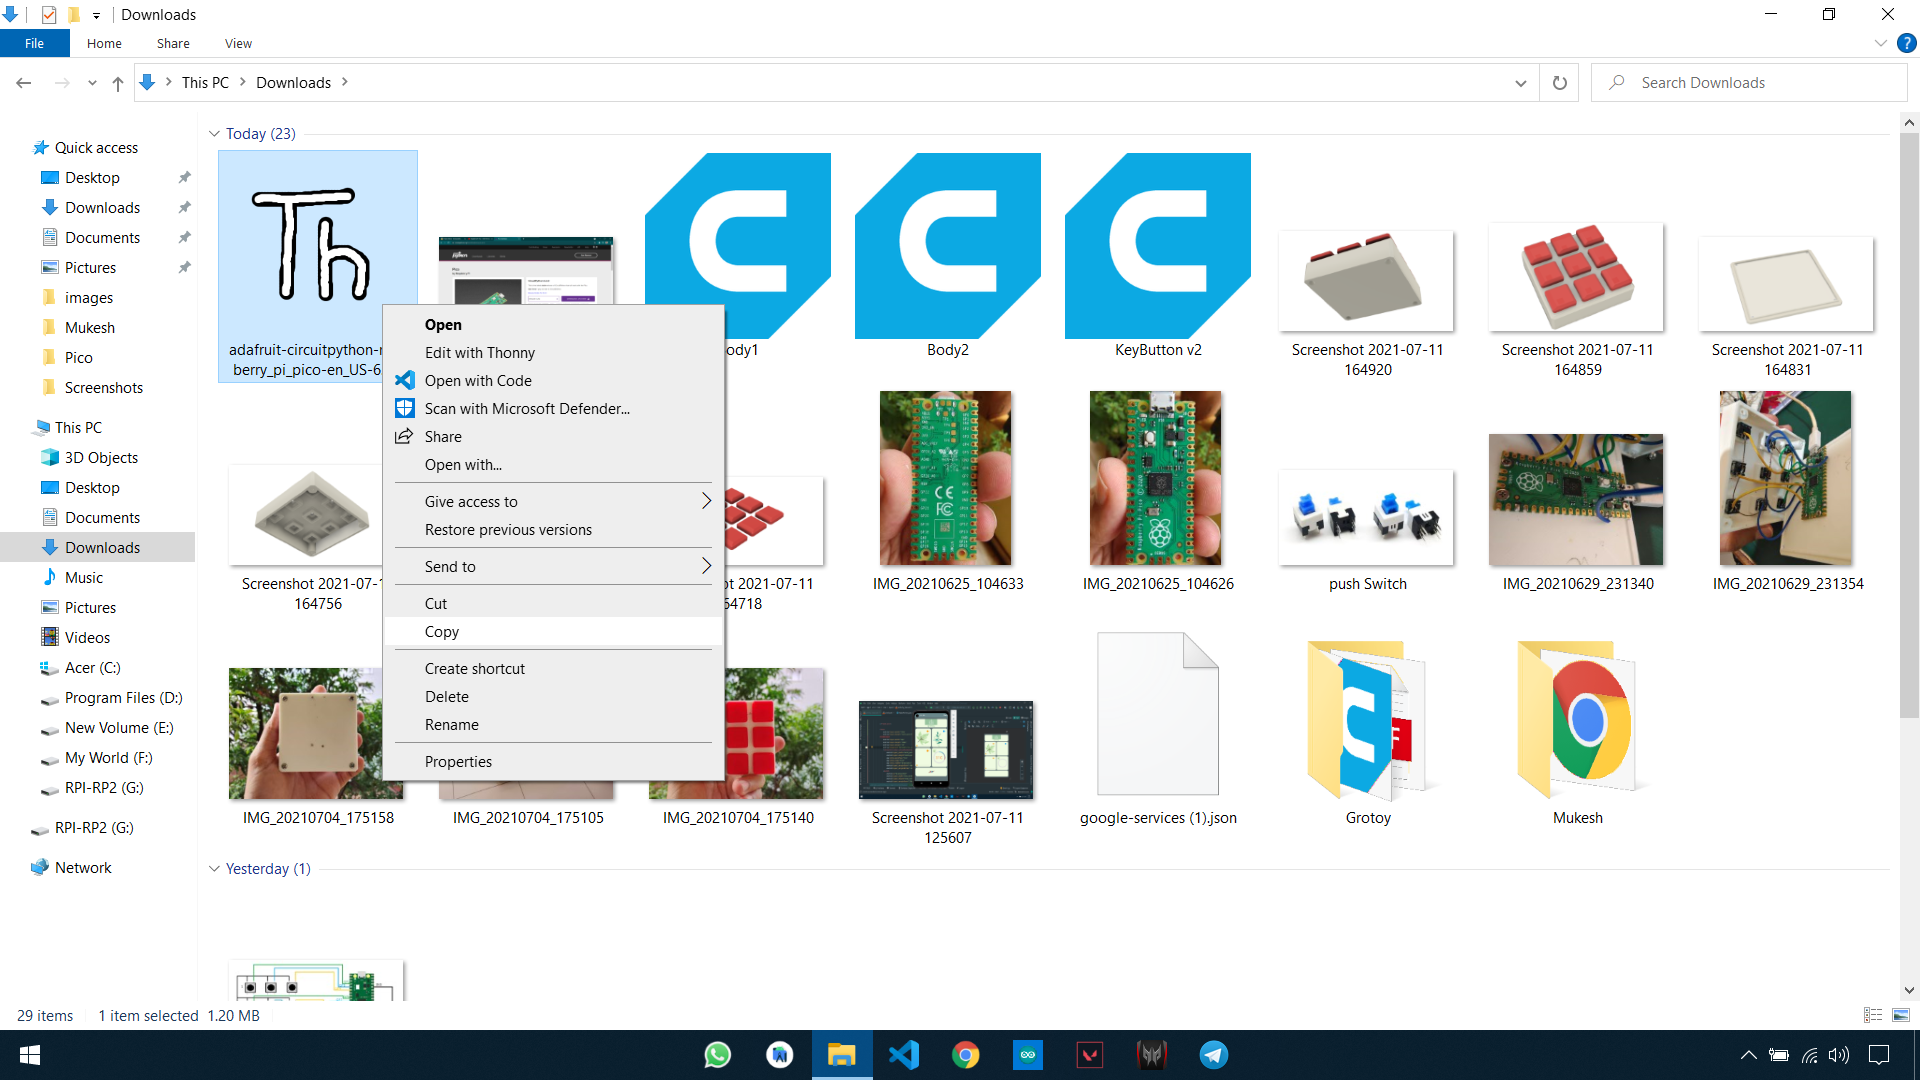This screenshot has width=1920, height=1080.
Task: Click the Up directory arrow
Action: [x=118, y=83]
